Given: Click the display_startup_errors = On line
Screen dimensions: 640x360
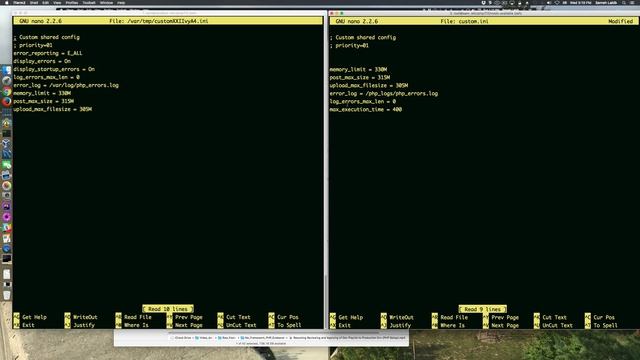Looking at the screenshot, I should (54, 69).
